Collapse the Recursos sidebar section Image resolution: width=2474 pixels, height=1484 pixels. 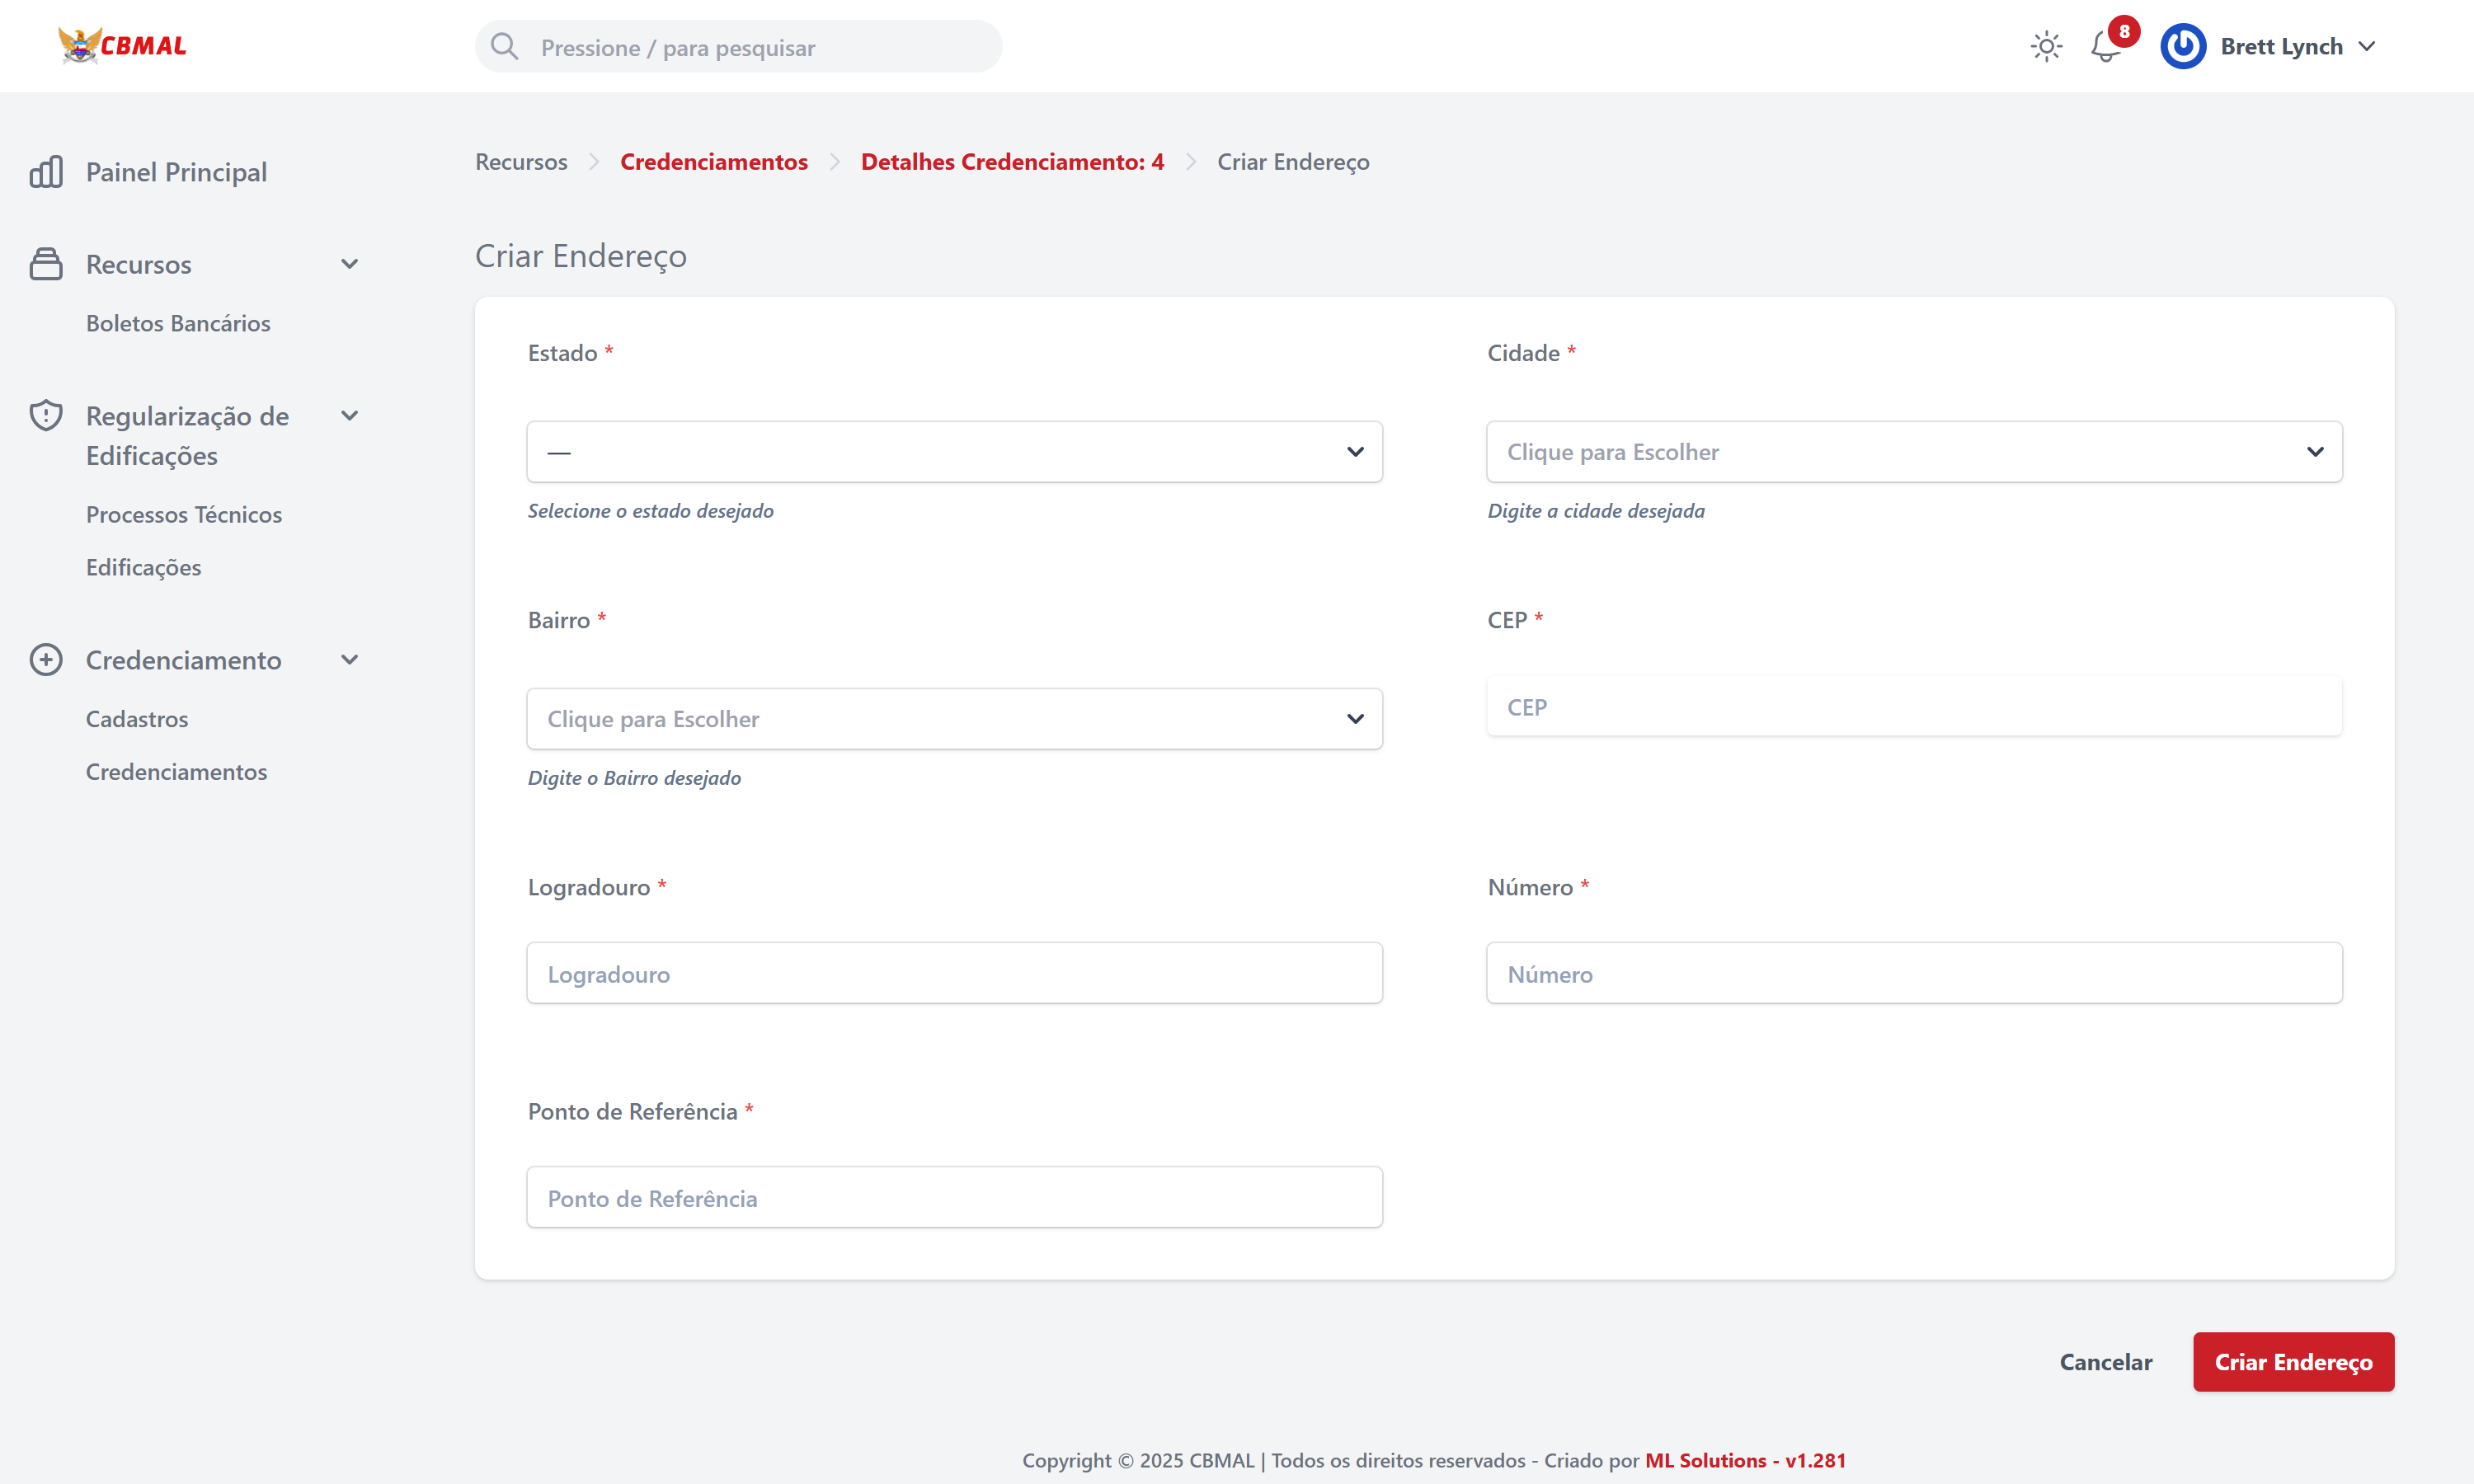[x=349, y=264]
